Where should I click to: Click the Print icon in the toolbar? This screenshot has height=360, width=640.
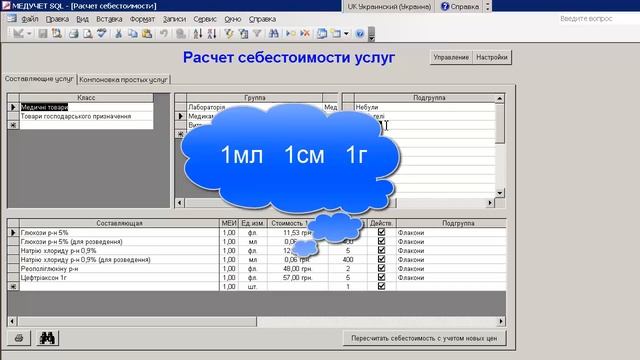click(x=73, y=33)
